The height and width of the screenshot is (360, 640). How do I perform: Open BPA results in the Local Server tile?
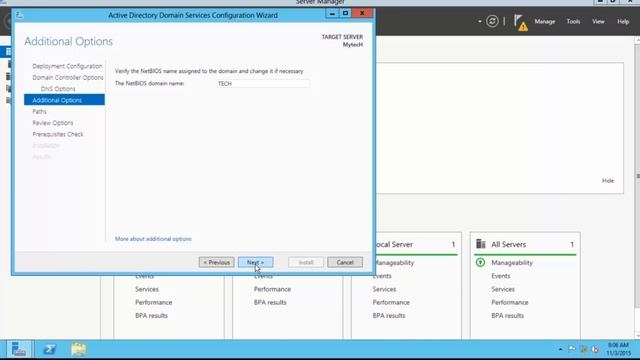pyautogui.click(x=389, y=316)
